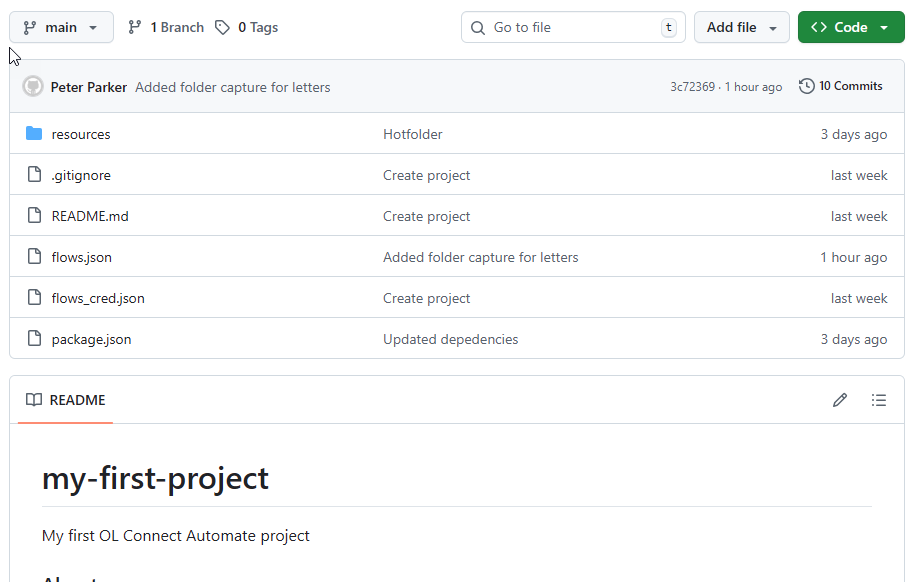Expand the Add file dropdown
Image resolution: width=913 pixels, height=582 pixels.
(741, 27)
